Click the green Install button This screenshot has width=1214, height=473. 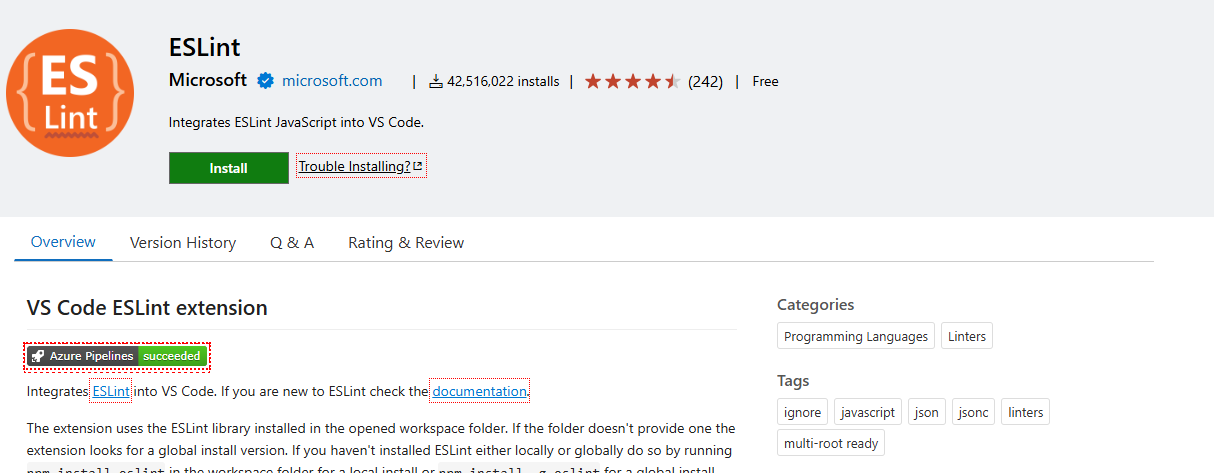228,168
